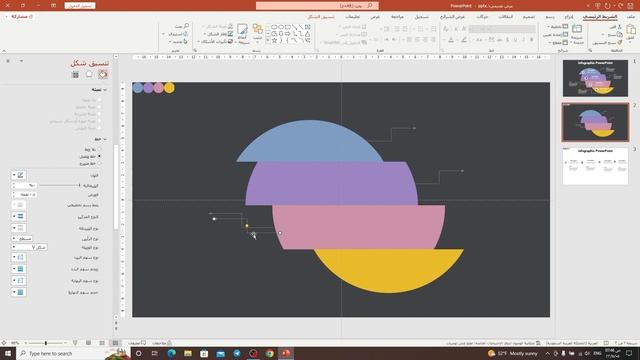Click the Format Painter brush icon
This screenshot has height=360, width=640.
point(620,42)
